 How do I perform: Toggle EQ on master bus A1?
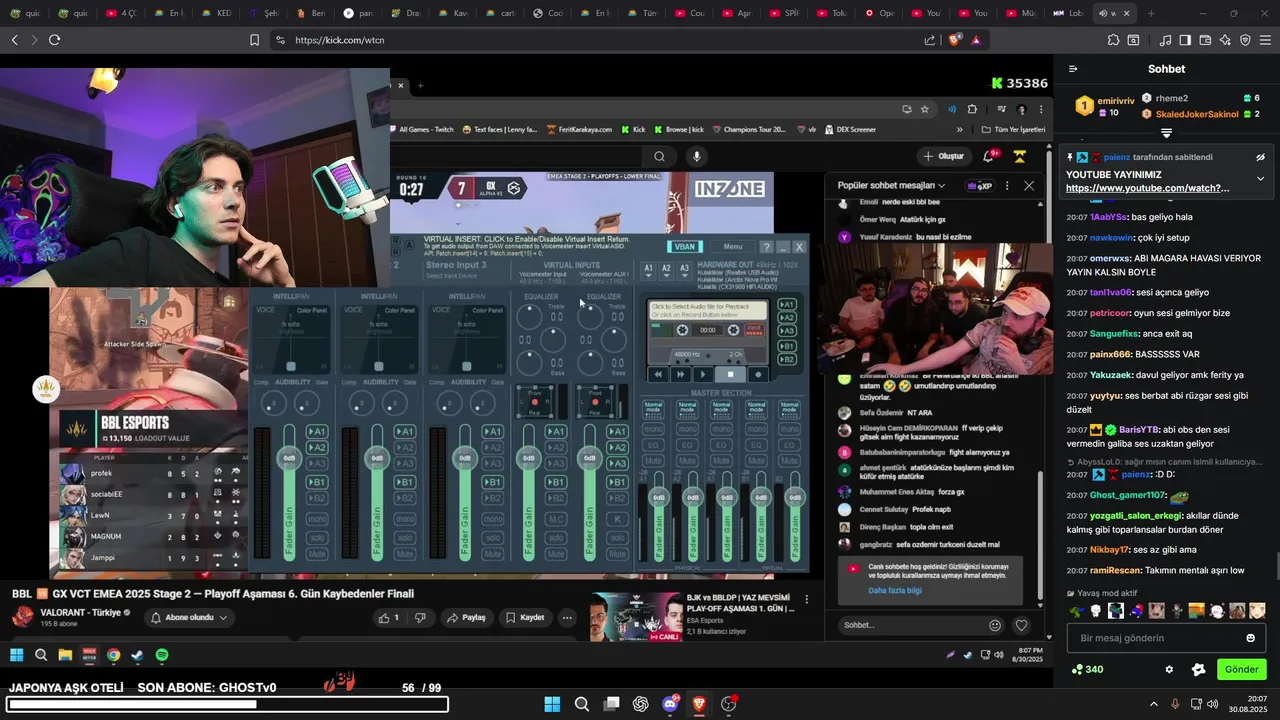pos(653,444)
